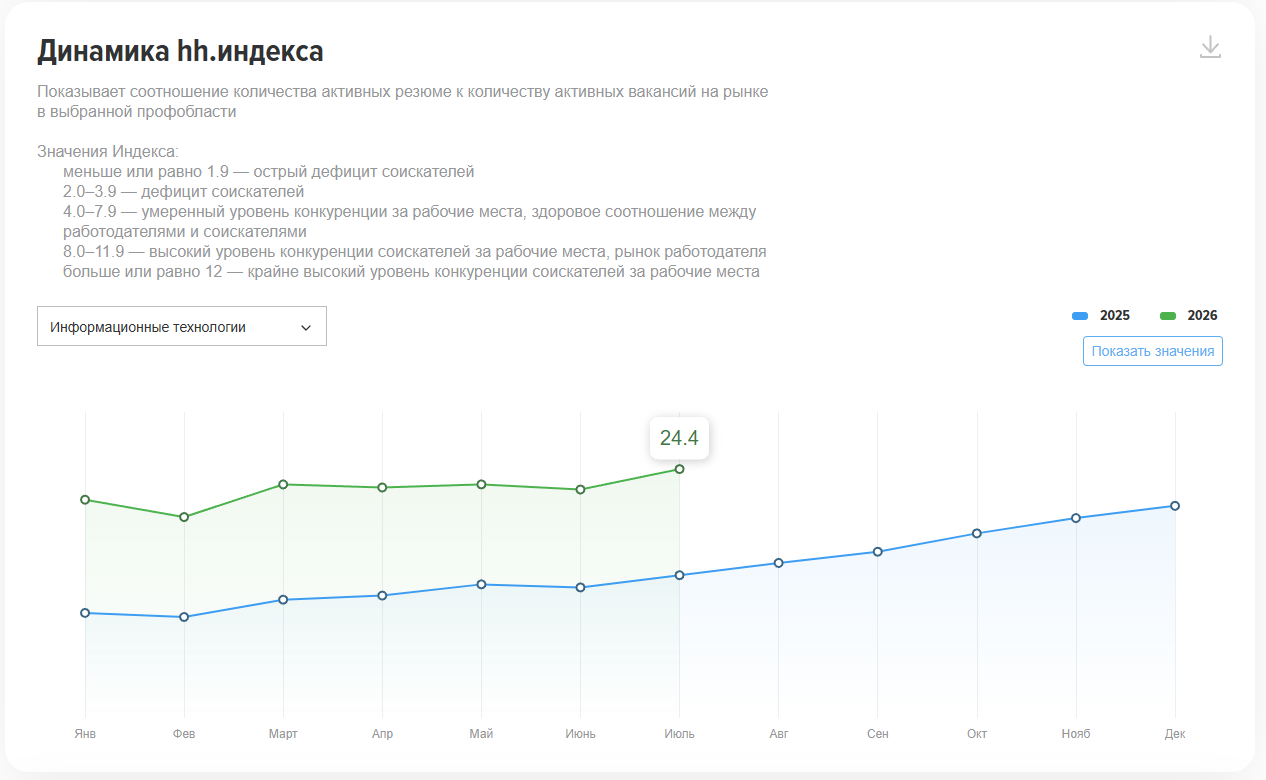Open the Информационные технологии profession dropdown

click(182, 326)
